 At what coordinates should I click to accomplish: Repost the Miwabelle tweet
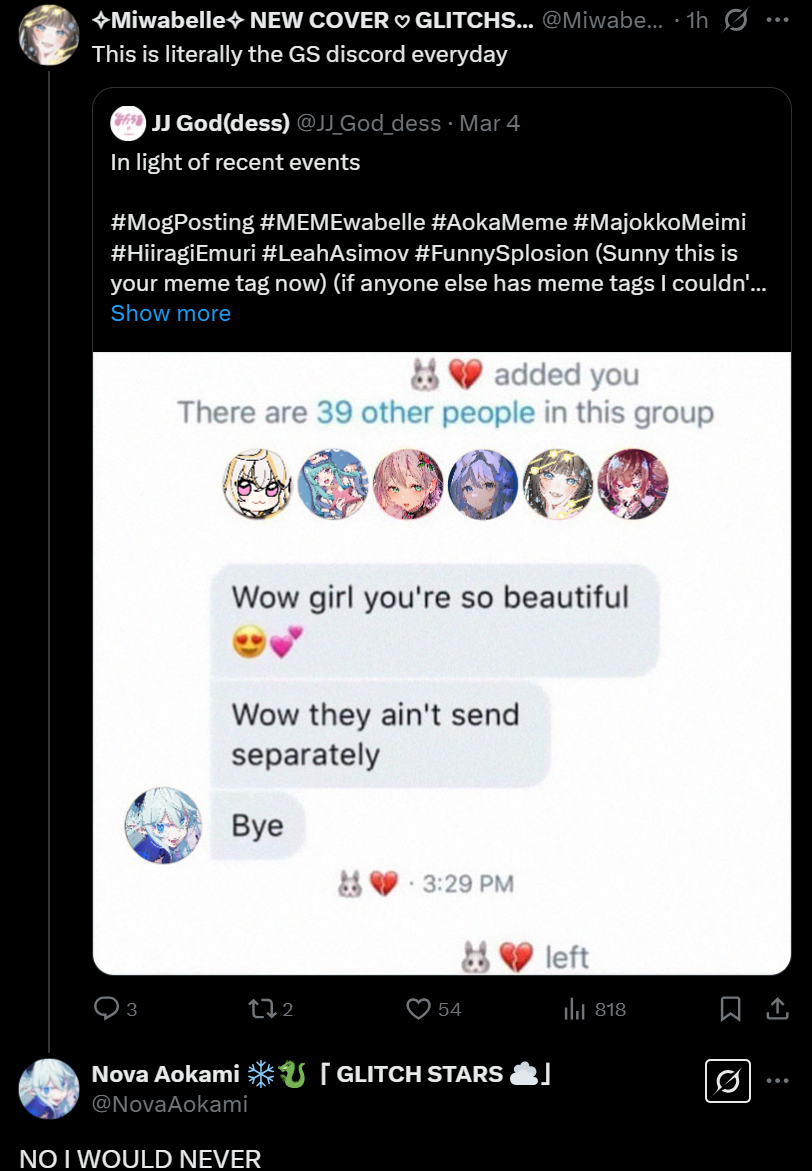point(262,1010)
